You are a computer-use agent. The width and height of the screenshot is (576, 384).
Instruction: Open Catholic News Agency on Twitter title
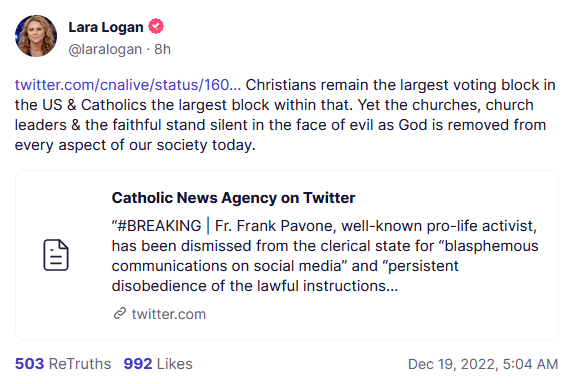point(233,198)
